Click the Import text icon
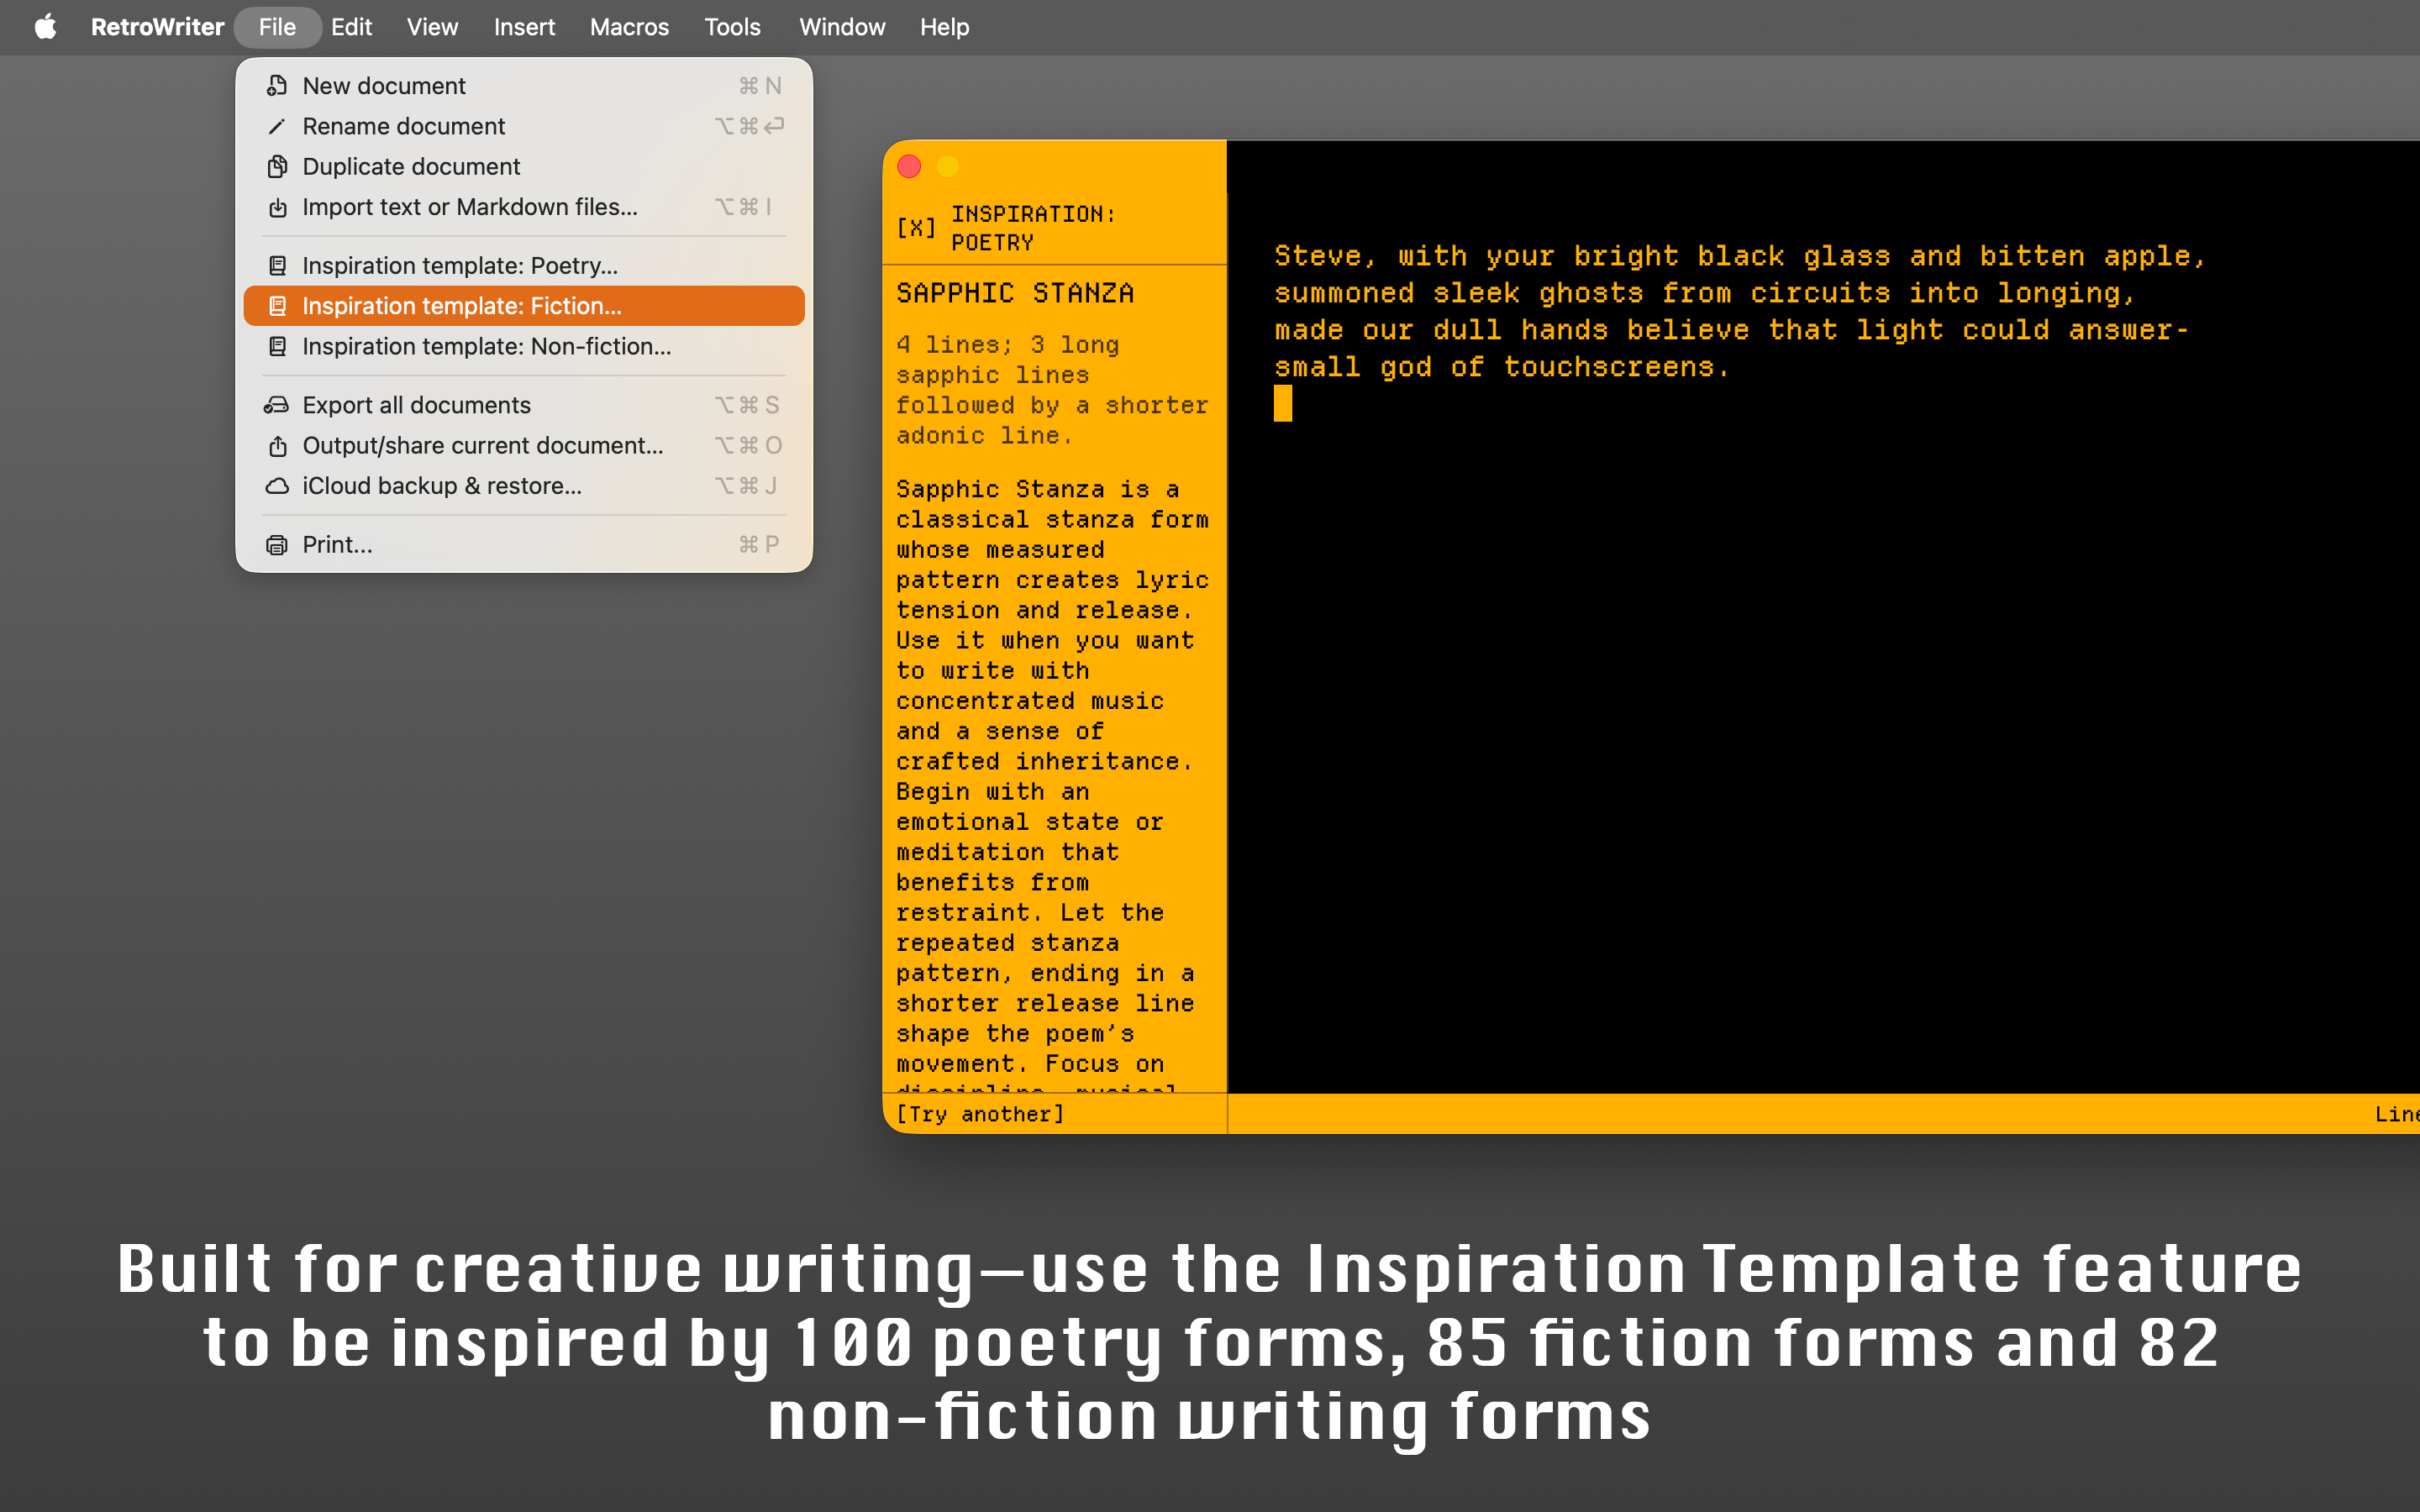The width and height of the screenshot is (2420, 1512). coord(277,207)
